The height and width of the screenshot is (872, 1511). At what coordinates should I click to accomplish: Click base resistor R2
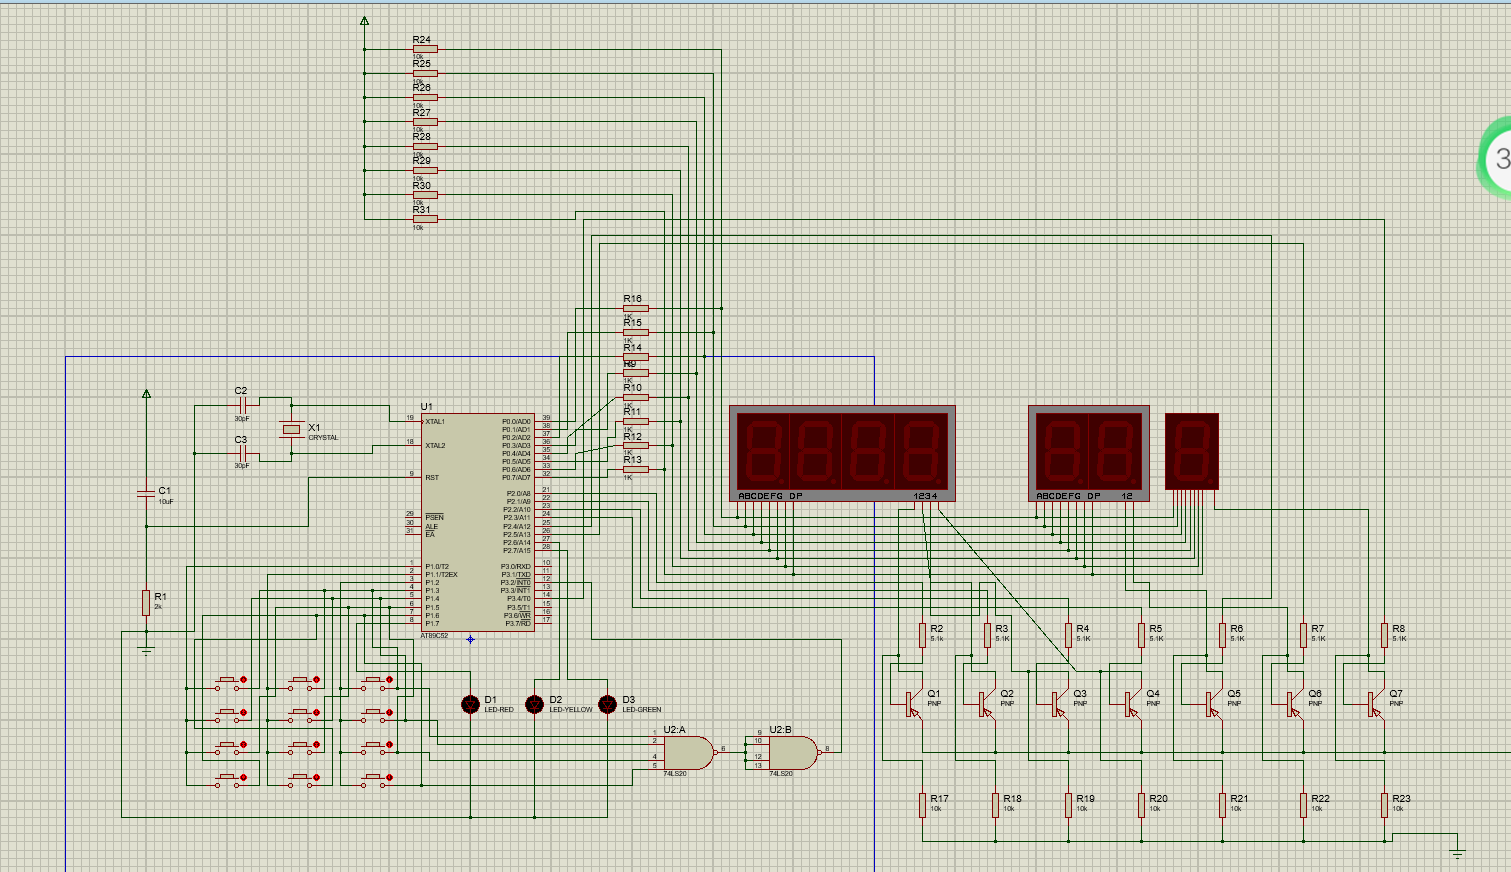tap(922, 635)
